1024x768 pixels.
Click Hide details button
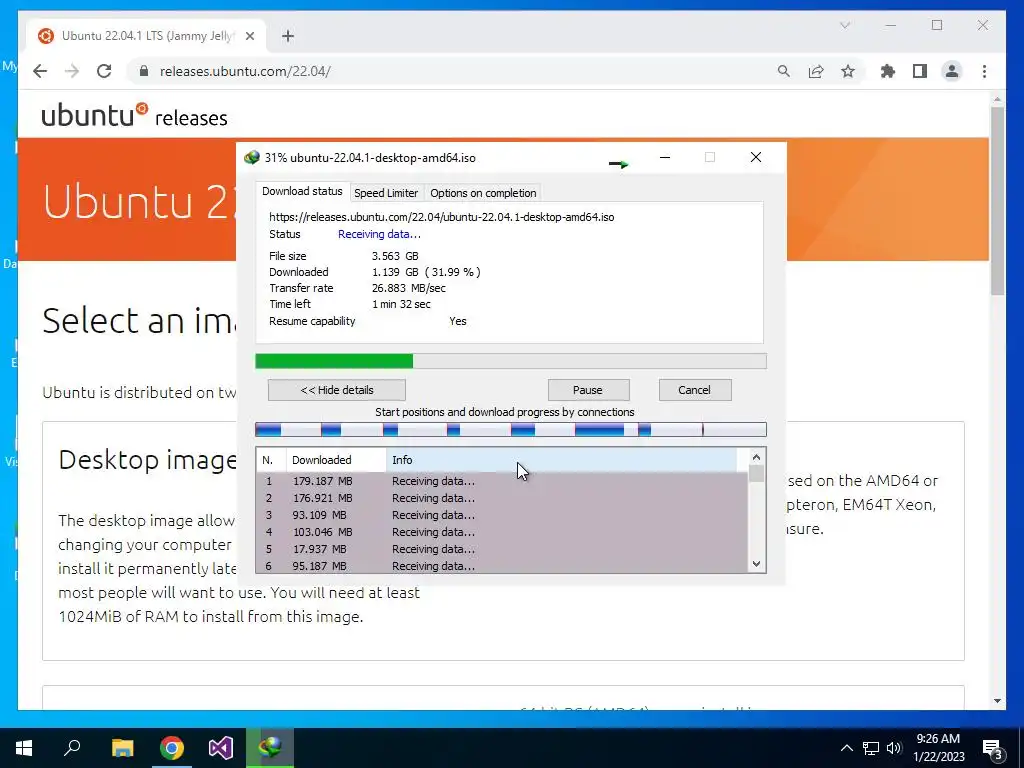336,390
